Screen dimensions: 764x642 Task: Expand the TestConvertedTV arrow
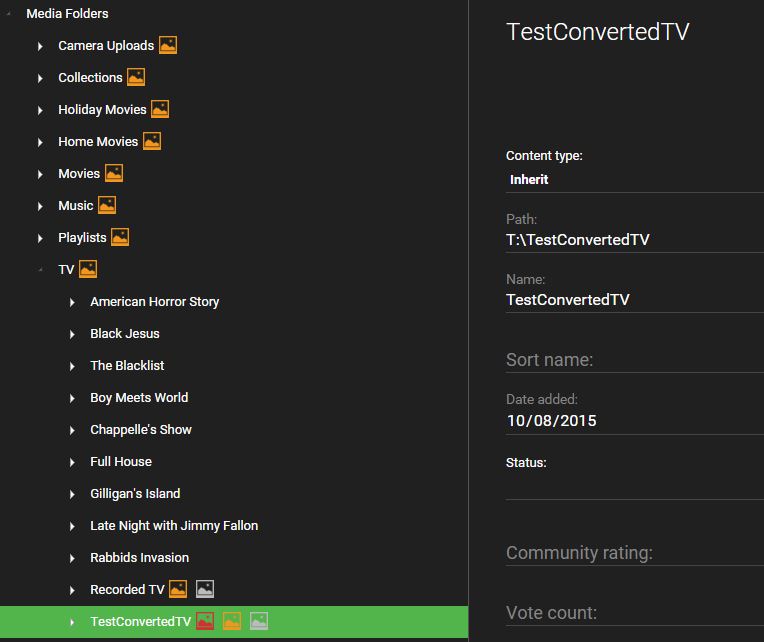pos(72,622)
